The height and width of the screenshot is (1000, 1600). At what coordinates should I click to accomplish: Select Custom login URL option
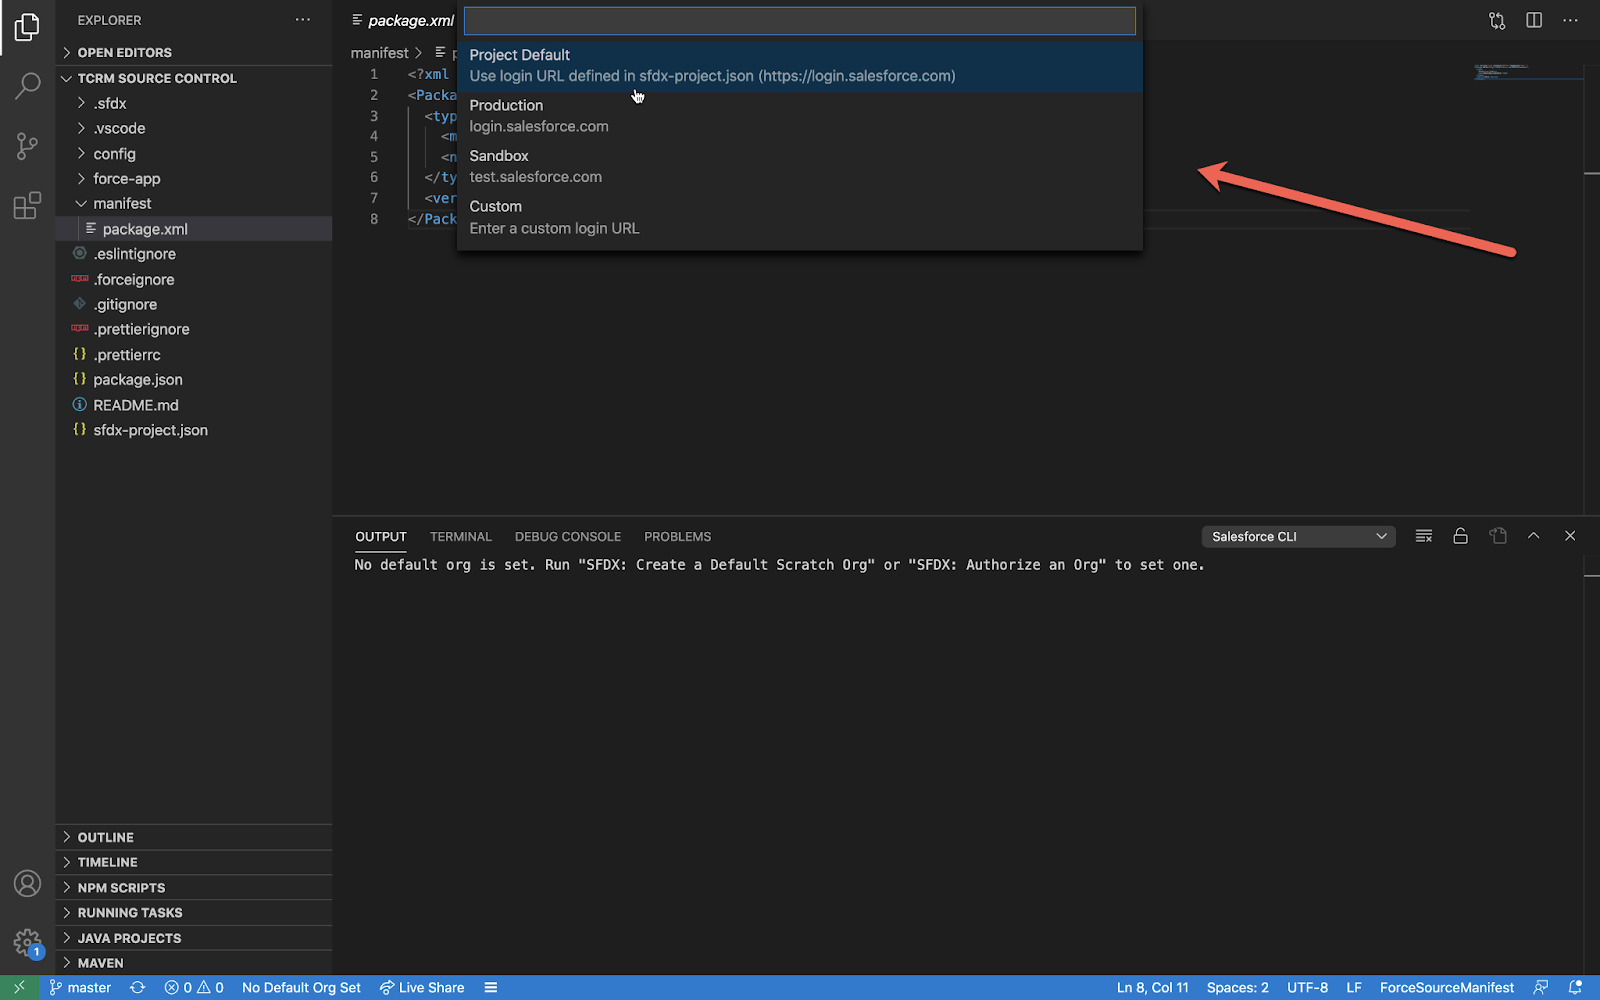tap(800, 218)
